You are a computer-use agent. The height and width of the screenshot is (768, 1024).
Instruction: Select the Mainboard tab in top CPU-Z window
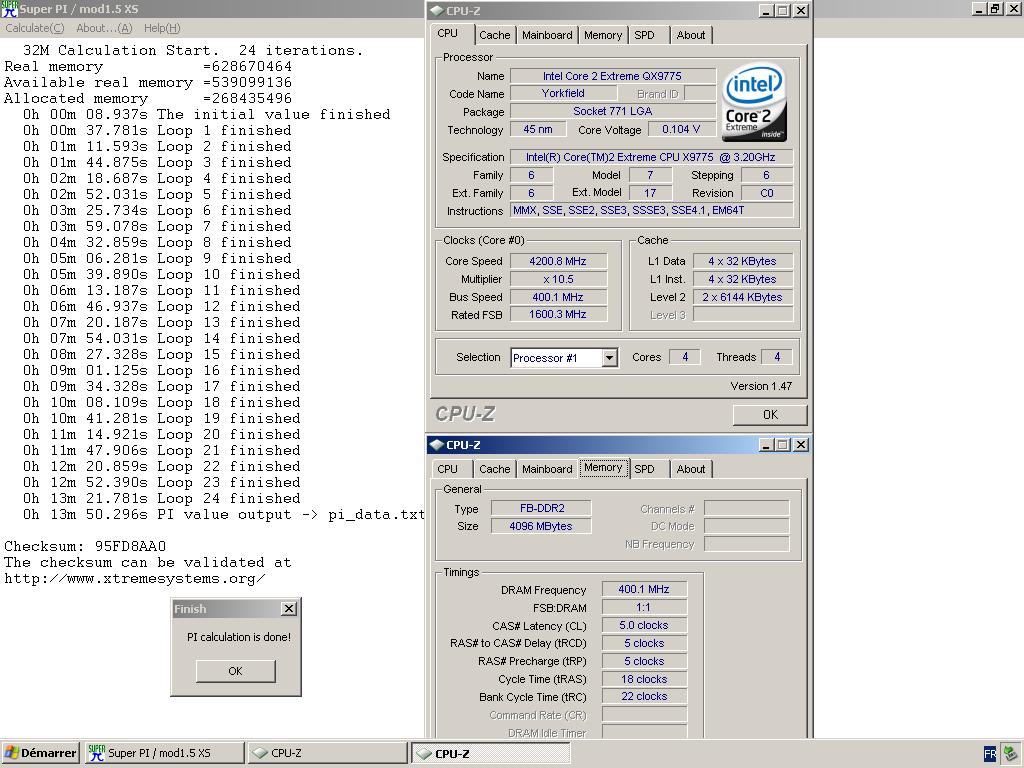pyautogui.click(x=547, y=35)
